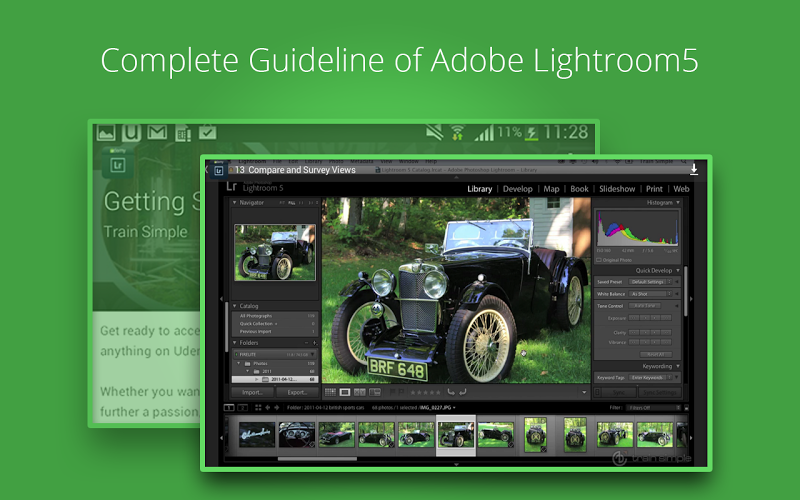Tap the gallery picture icon in status bar
Viewport: 800px width, 500px height.
point(106,132)
